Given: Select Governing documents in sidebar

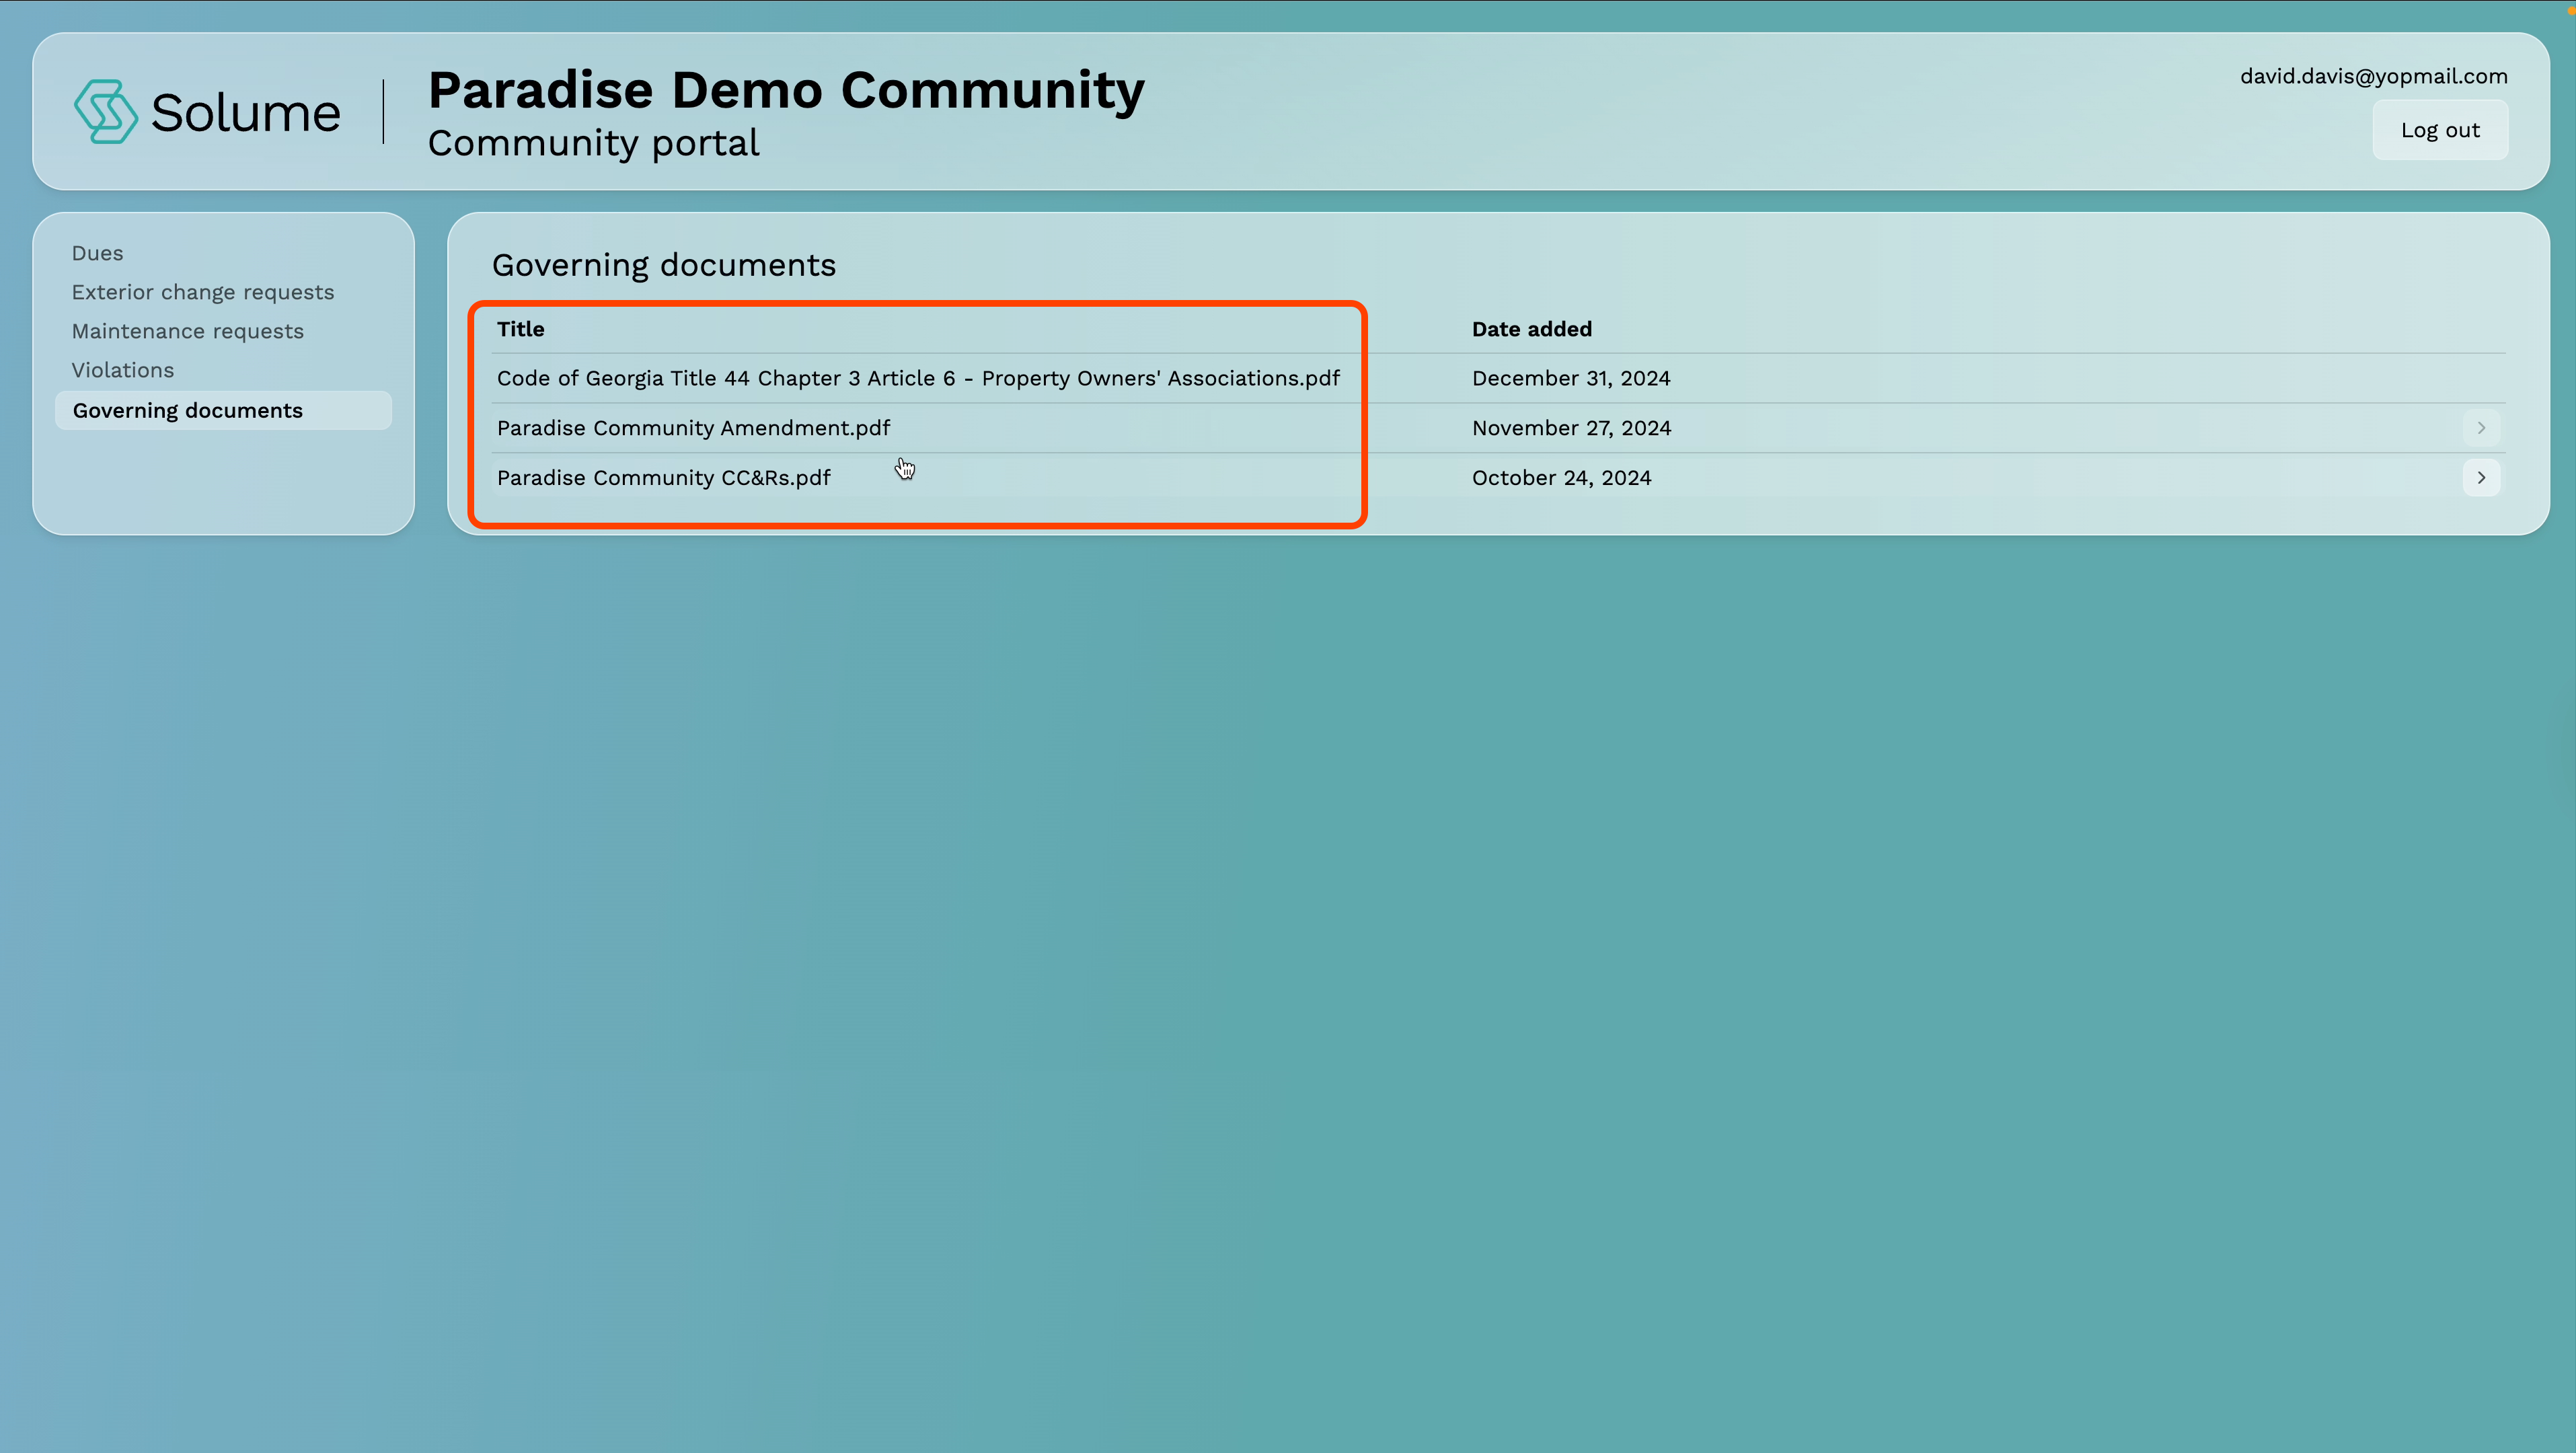Looking at the screenshot, I should coord(223,410).
